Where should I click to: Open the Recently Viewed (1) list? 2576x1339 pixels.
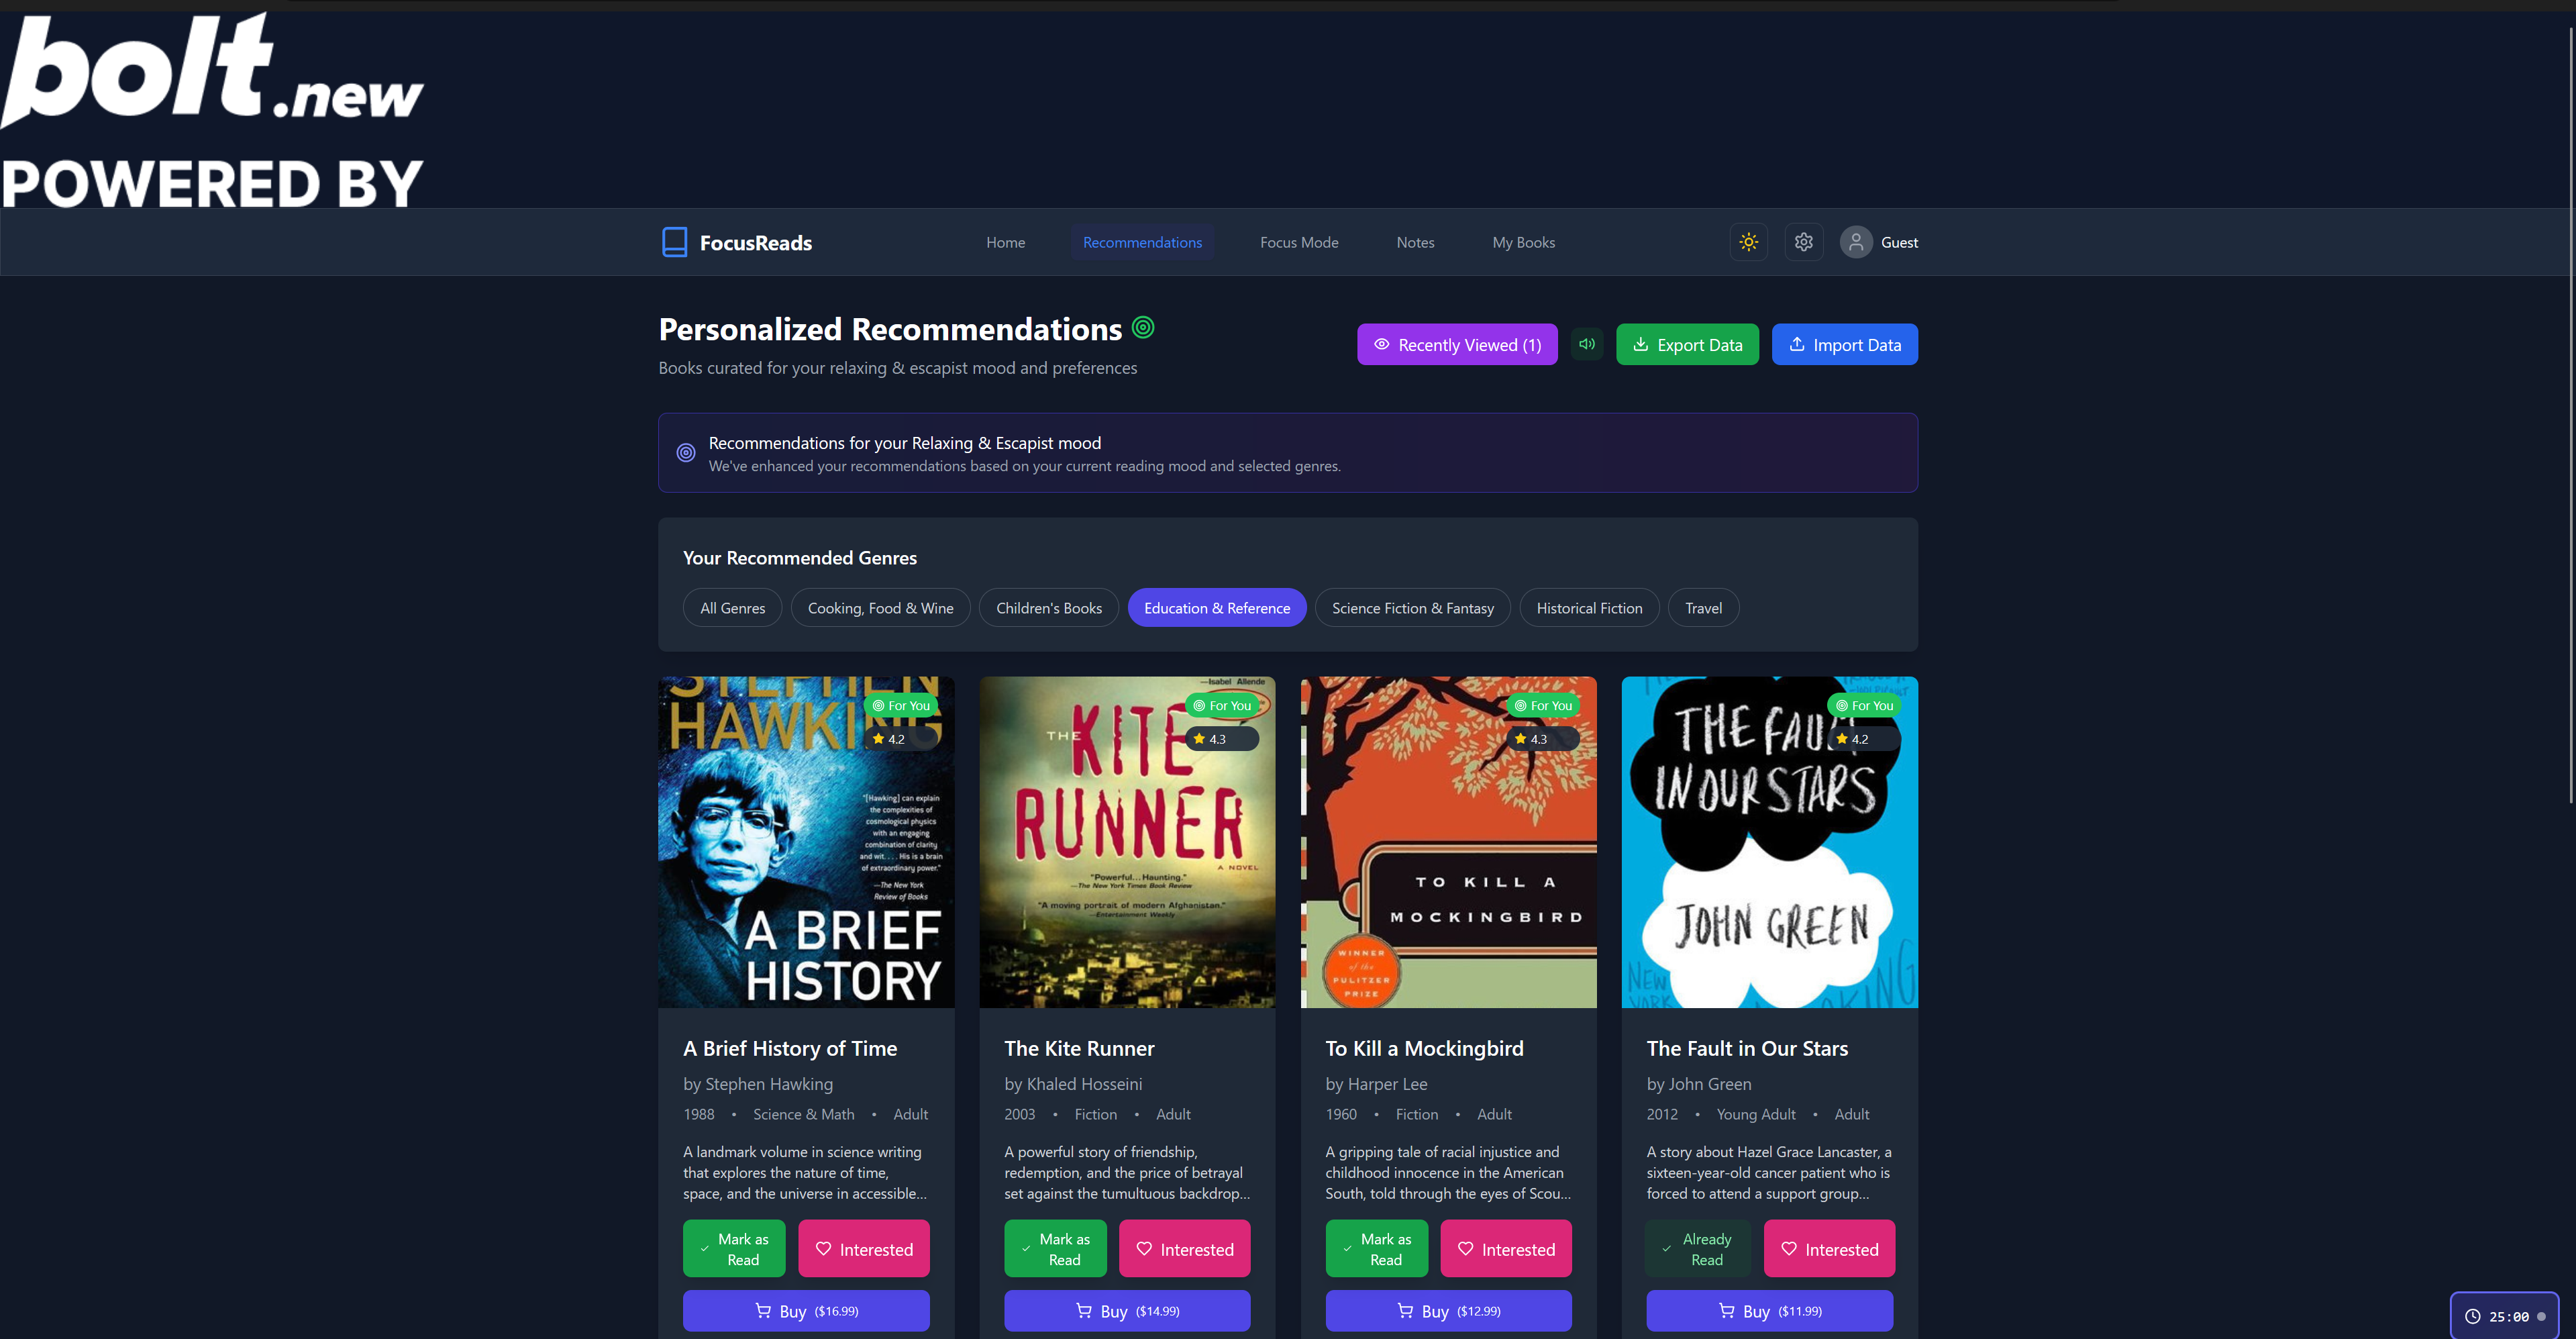pos(1456,344)
